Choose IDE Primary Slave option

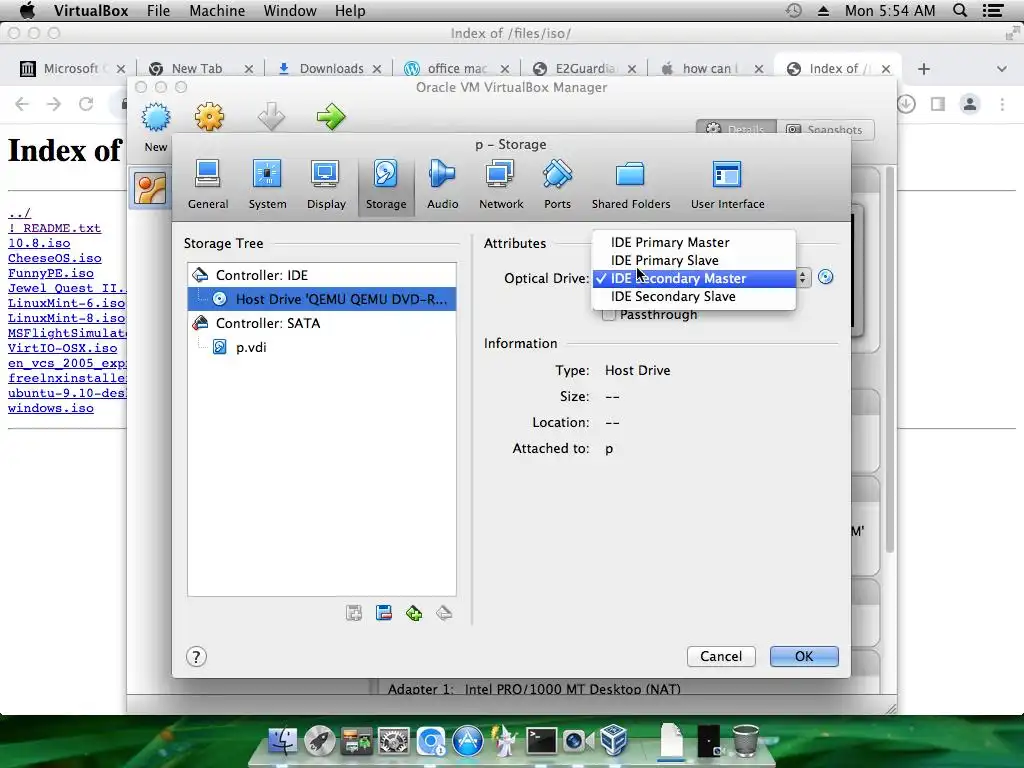tap(694, 260)
